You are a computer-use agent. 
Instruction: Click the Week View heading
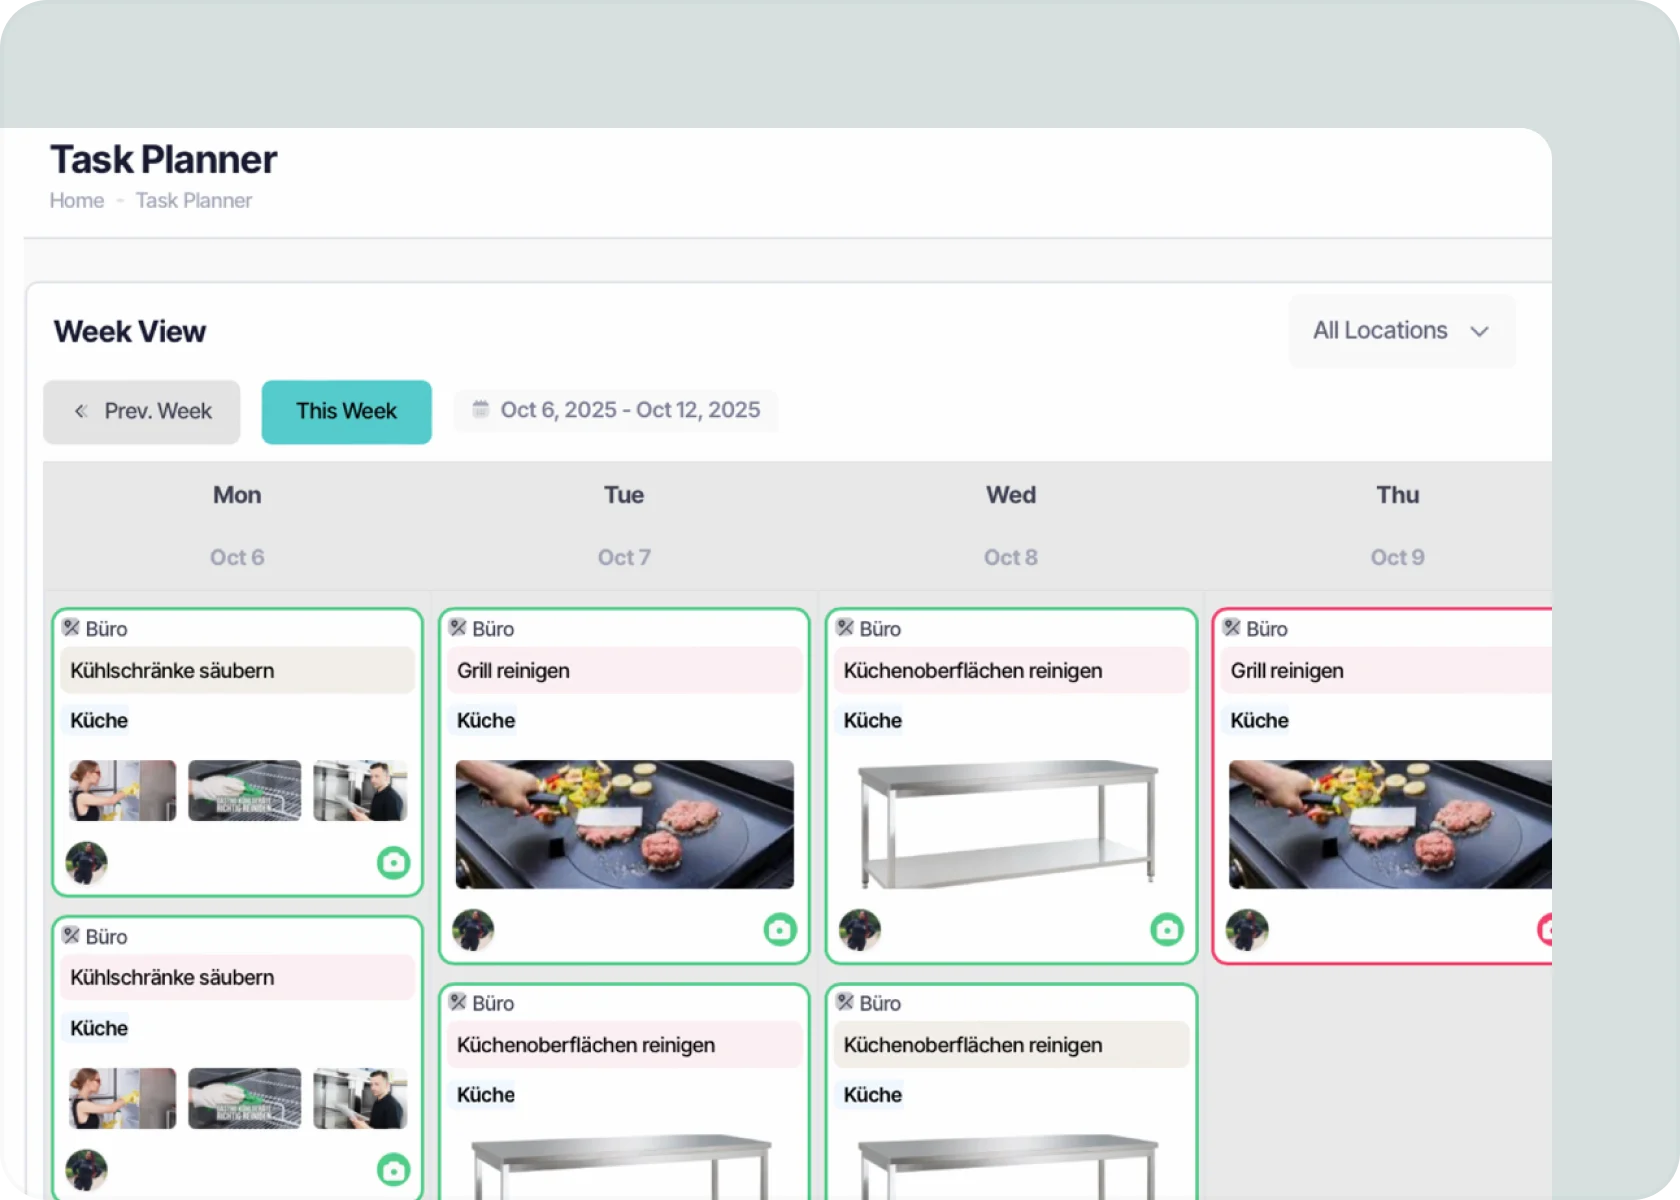pyautogui.click(x=130, y=331)
